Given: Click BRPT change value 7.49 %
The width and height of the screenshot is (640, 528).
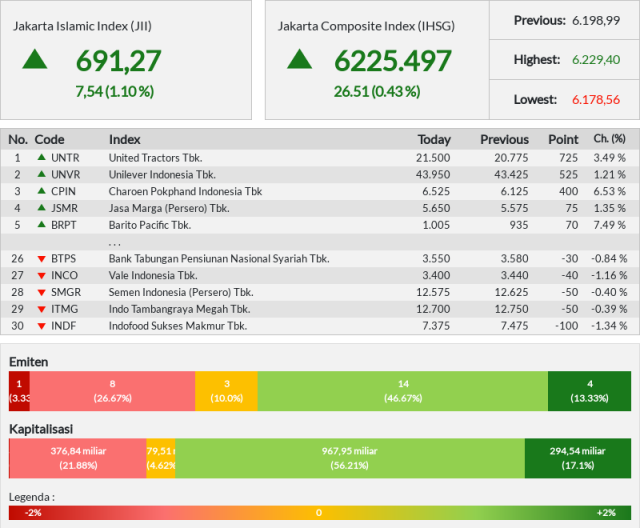Looking at the screenshot, I should point(609,224).
